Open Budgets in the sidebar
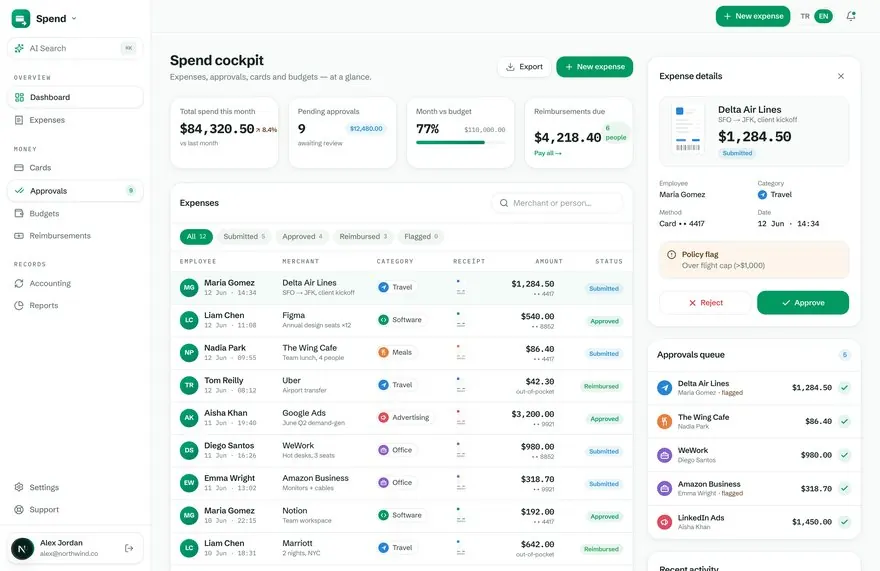This screenshot has width=880, height=571. tap(75, 213)
